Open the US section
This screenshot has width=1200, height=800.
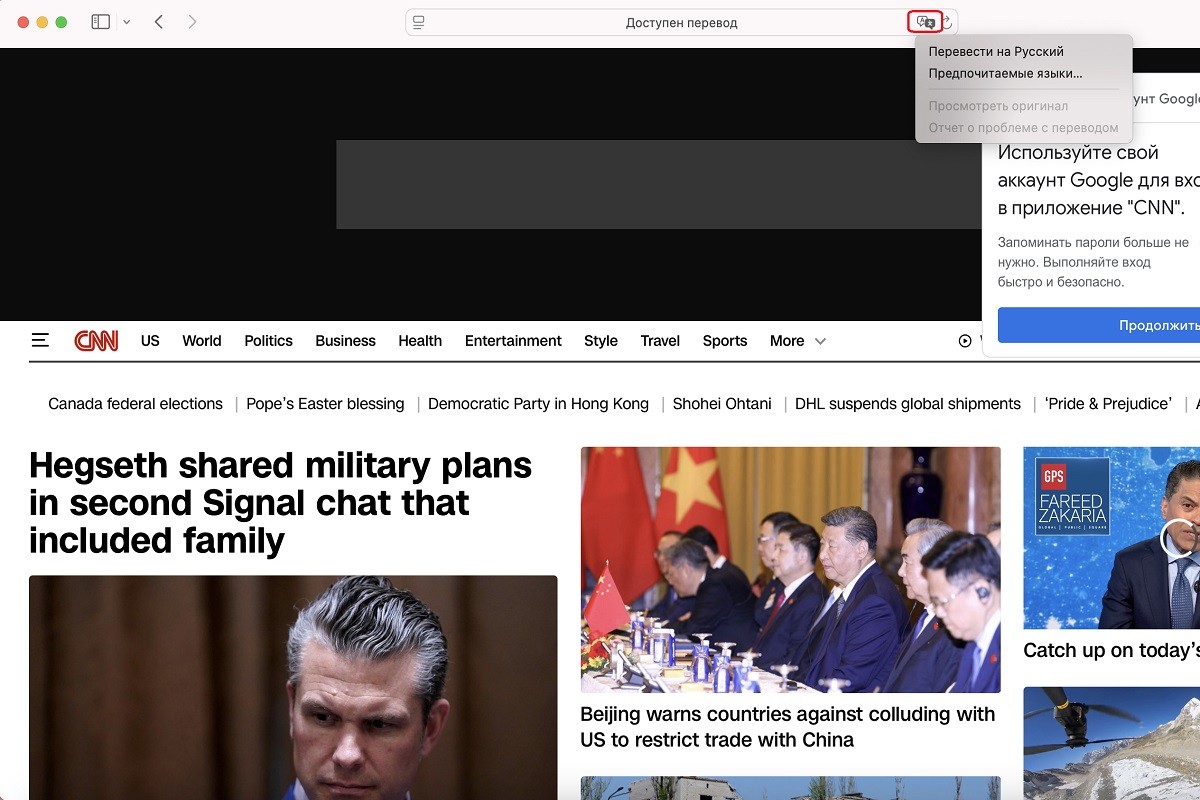[150, 341]
